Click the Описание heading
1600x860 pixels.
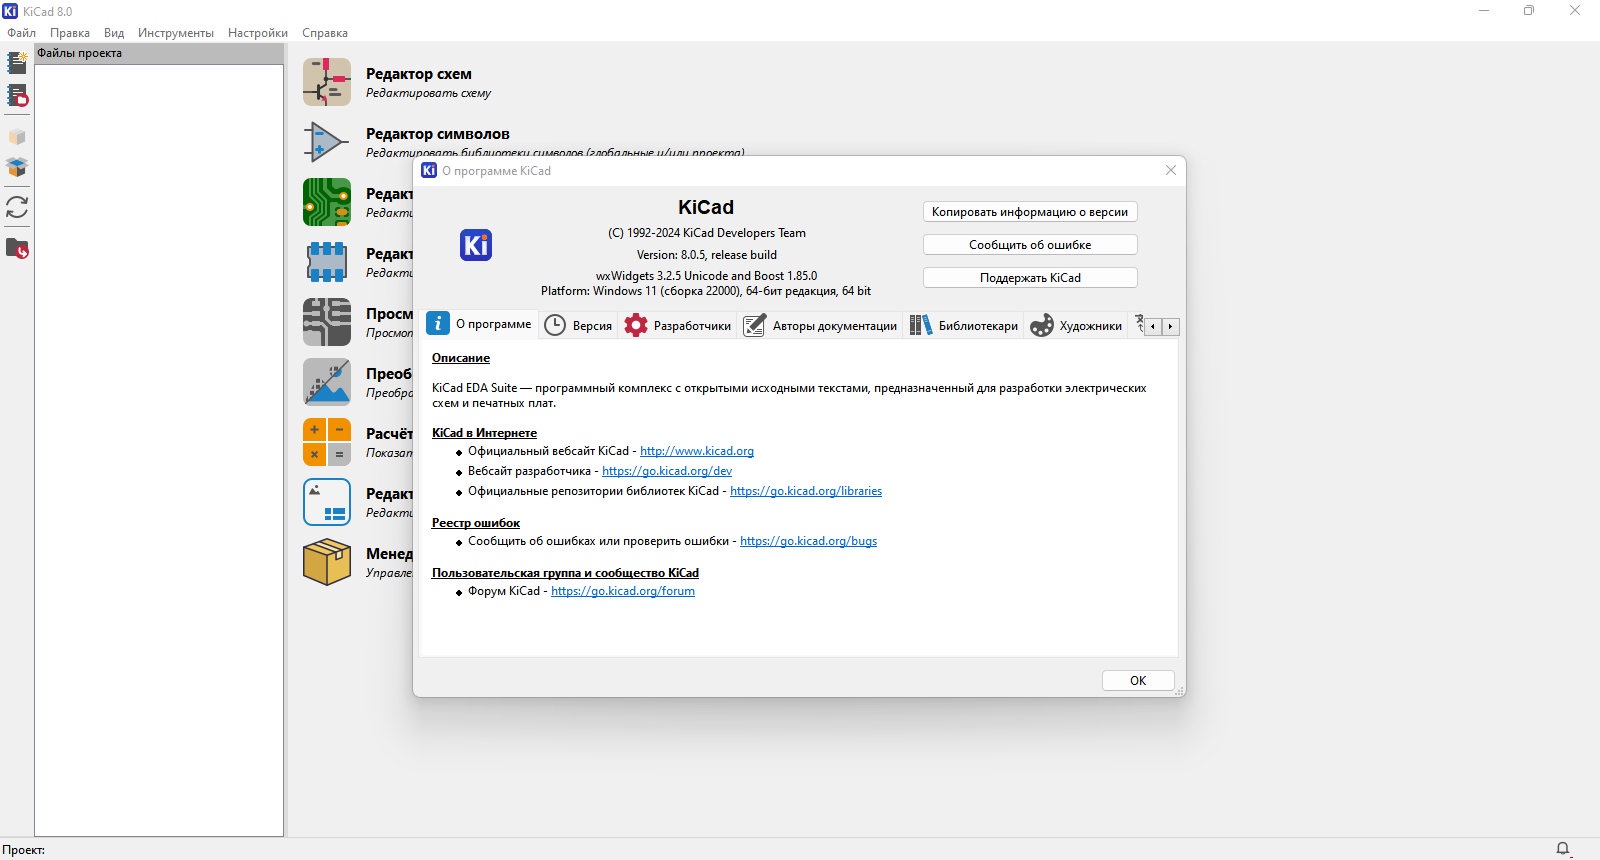click(x=461, y=358)
